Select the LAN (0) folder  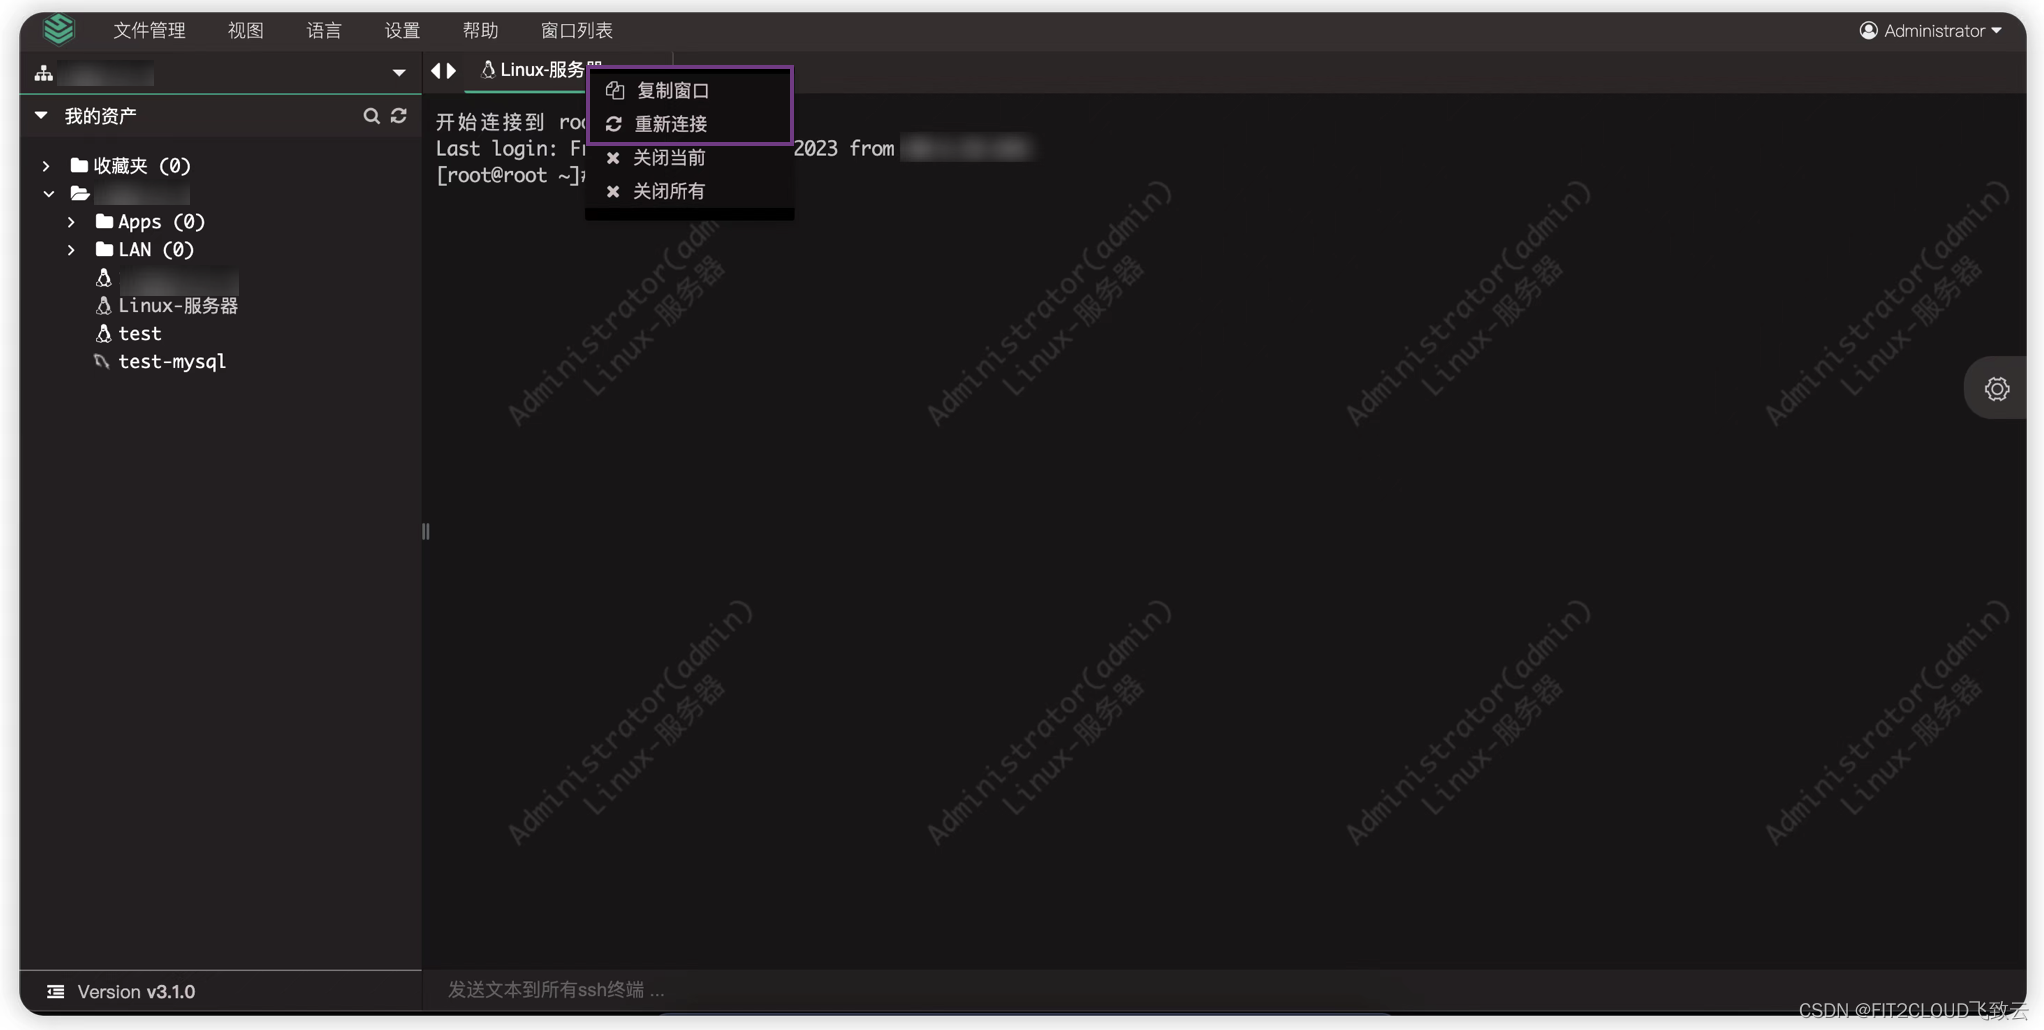point(156,250)
